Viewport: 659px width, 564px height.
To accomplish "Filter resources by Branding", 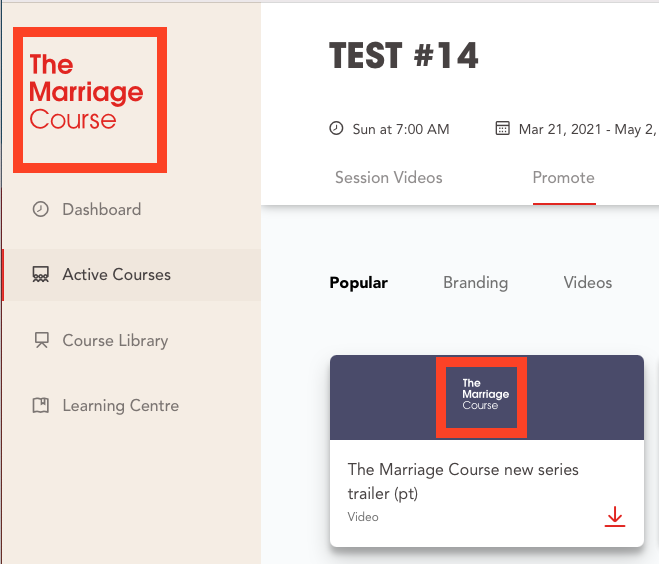I will (476, 282).
